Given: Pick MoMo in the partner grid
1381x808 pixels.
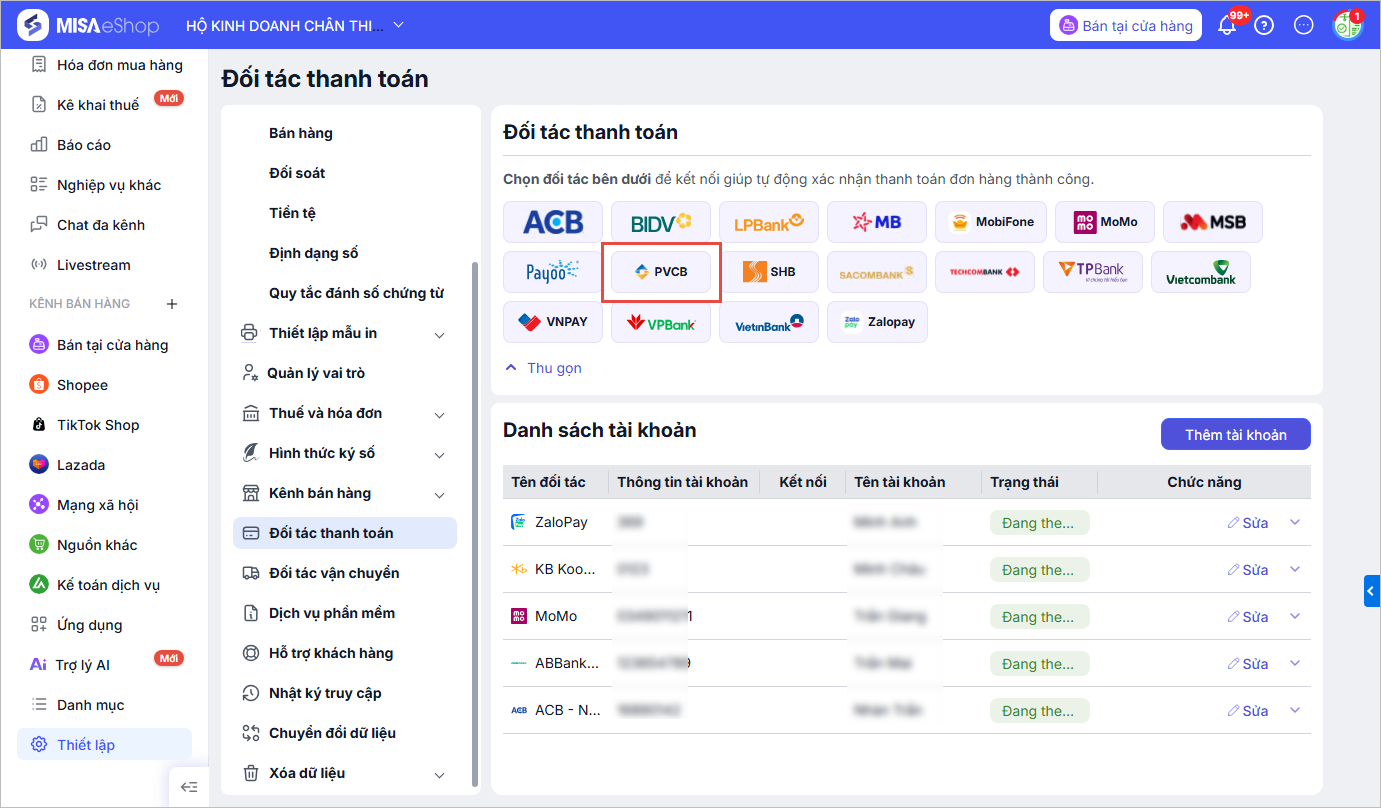Looking at the screenshot, I should pos(1105,222).
